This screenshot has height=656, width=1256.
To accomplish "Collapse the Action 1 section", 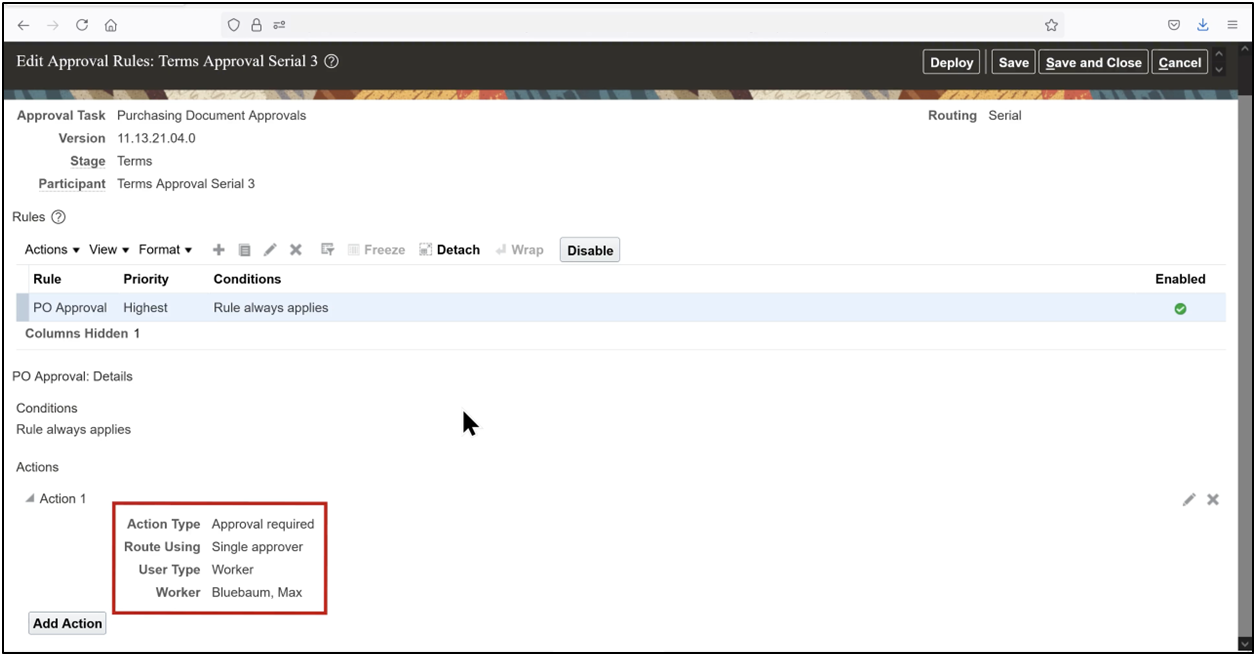I will coord(30,498).
